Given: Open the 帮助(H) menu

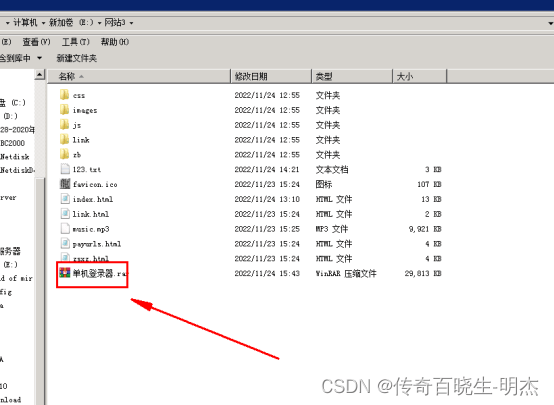Looking at the screenshot, I should click(115, 42).
